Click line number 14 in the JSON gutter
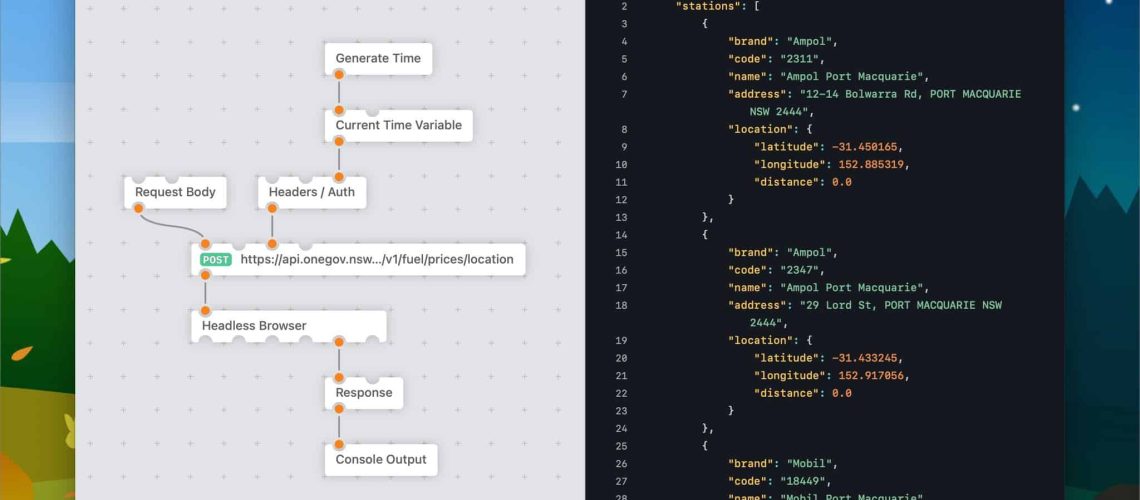The height and width of the screenshot is (500, 1140). tap(623, 234)
